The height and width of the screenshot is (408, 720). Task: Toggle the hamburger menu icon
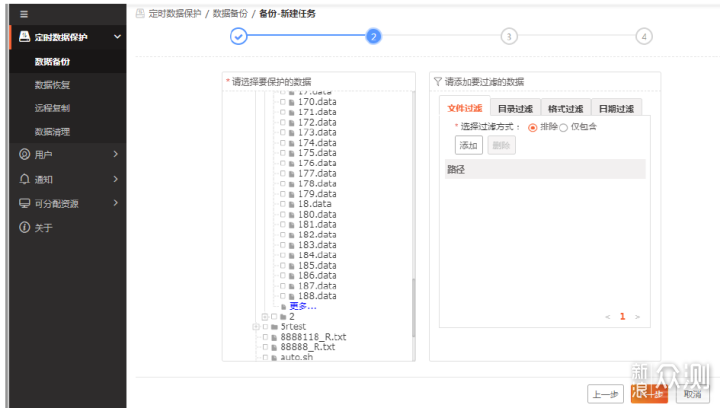click(24, 14)
